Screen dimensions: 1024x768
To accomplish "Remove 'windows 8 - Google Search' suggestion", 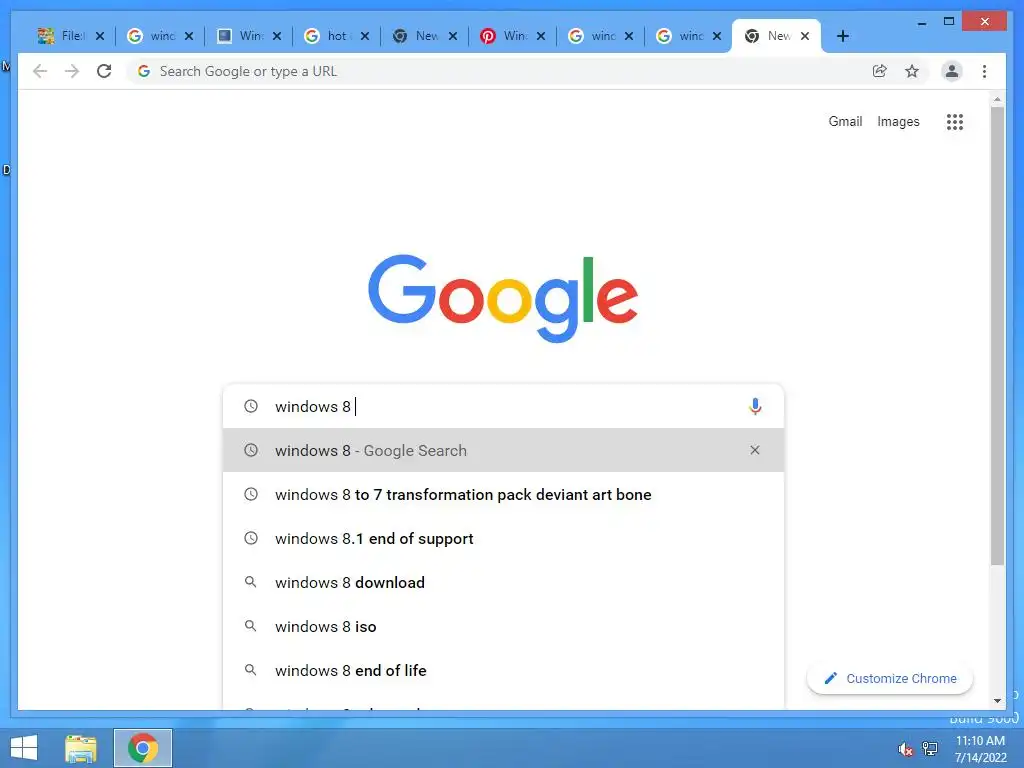I will click(x=755, y=450).
